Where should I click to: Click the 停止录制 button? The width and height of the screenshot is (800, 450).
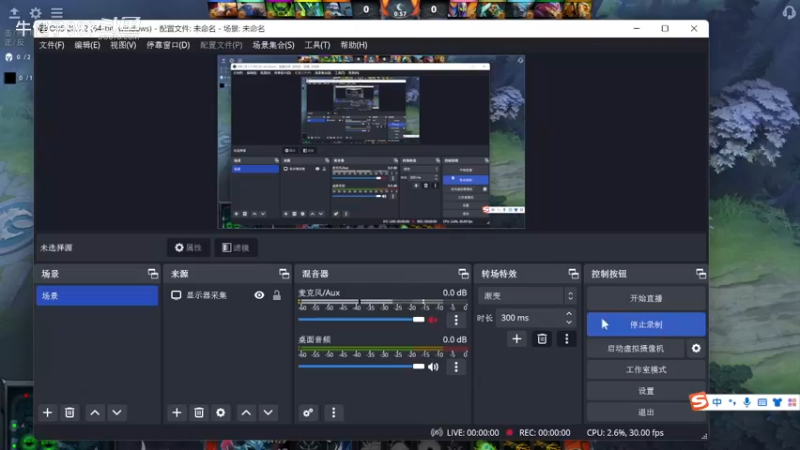(x=646, y=324)
